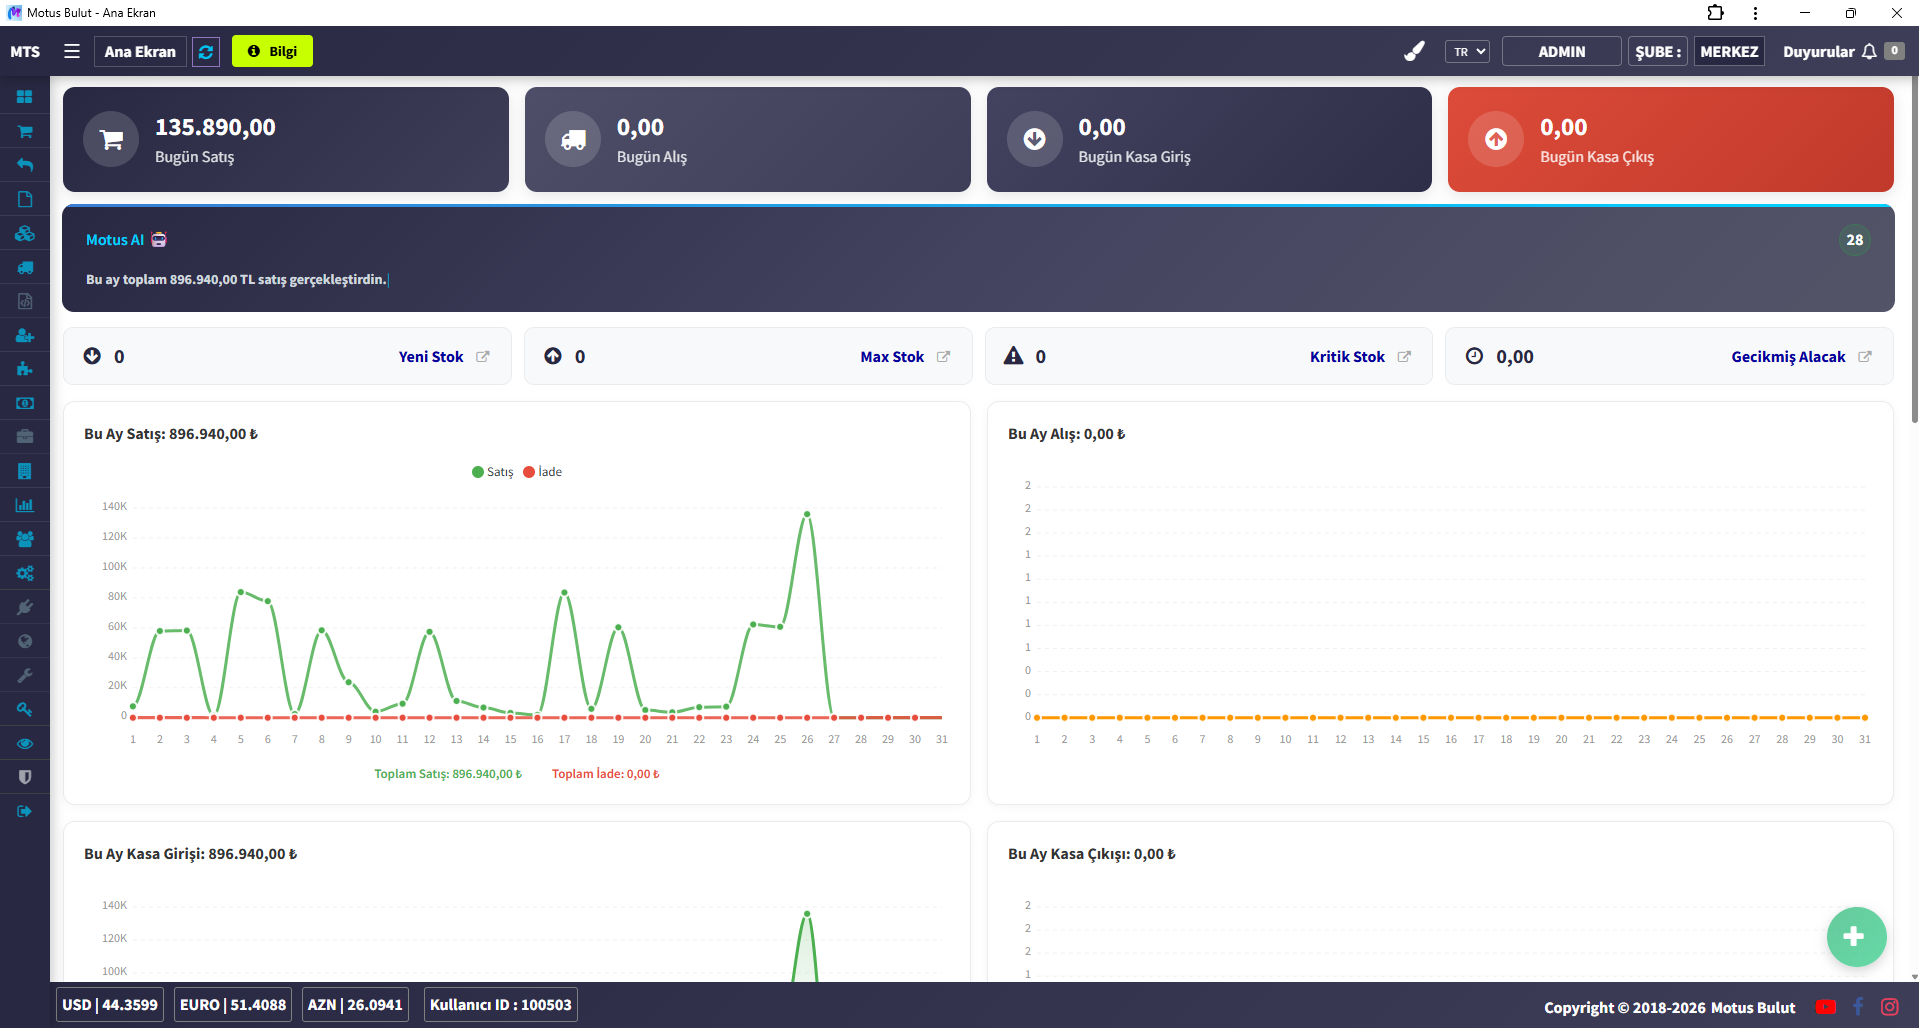The image size is (1919, 1028).
Task: Open the MERKEZ branch selector
Action: [x=1728, y=52]
